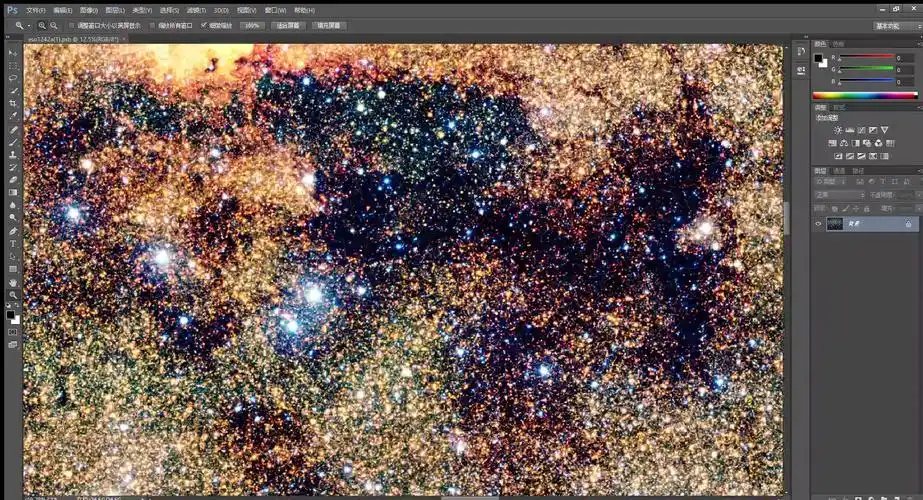Add an Exposure adjustment icon
Viewport: 923px width, 500px height.
click(872, 130)
